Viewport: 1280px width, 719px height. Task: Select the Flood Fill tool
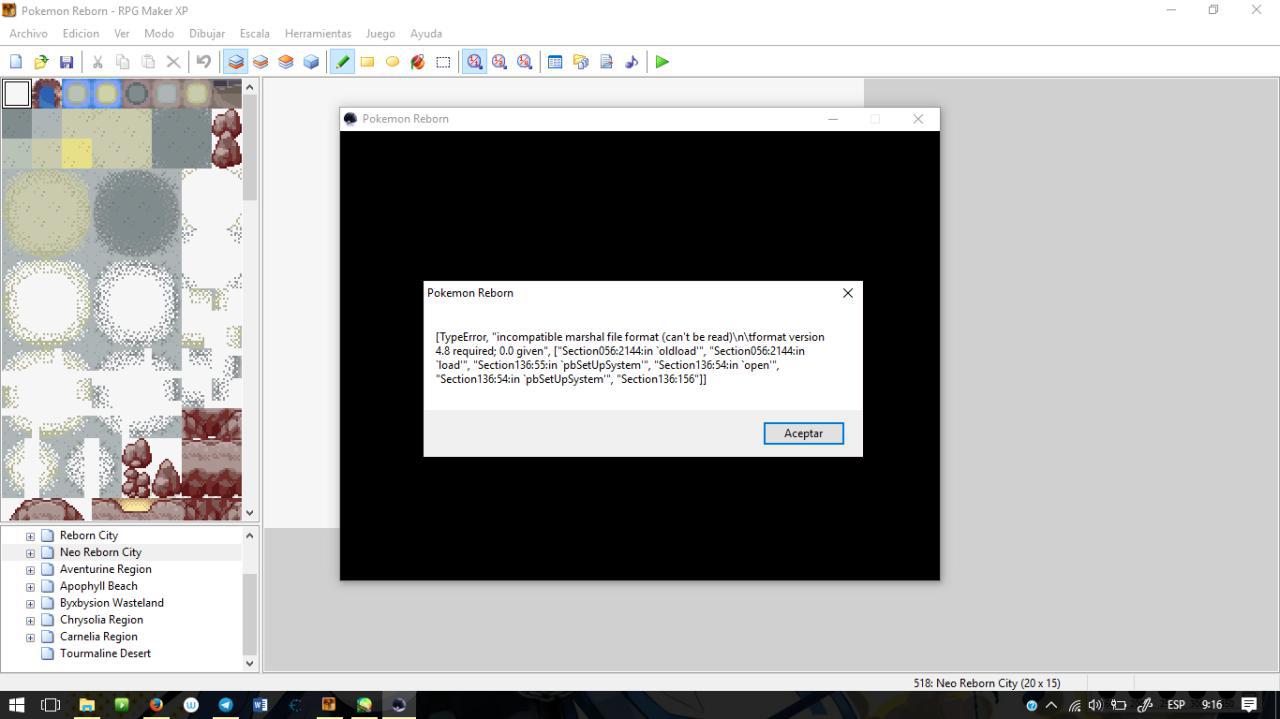click(x=418, y=62)
